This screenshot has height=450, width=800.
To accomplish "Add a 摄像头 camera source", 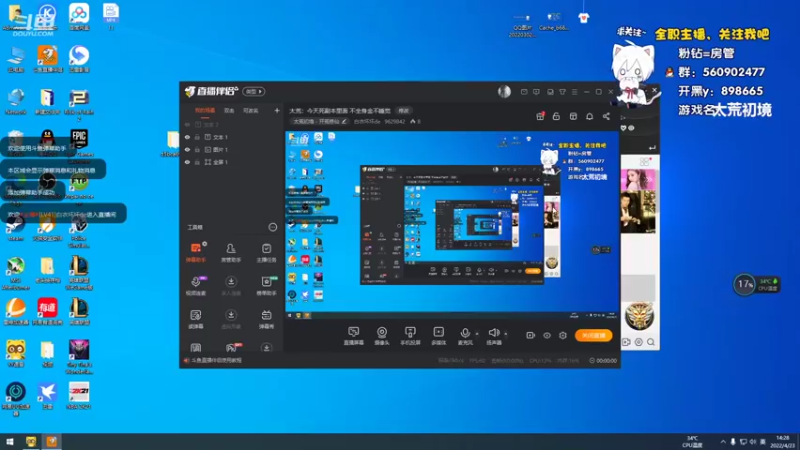I will point(382,336).
